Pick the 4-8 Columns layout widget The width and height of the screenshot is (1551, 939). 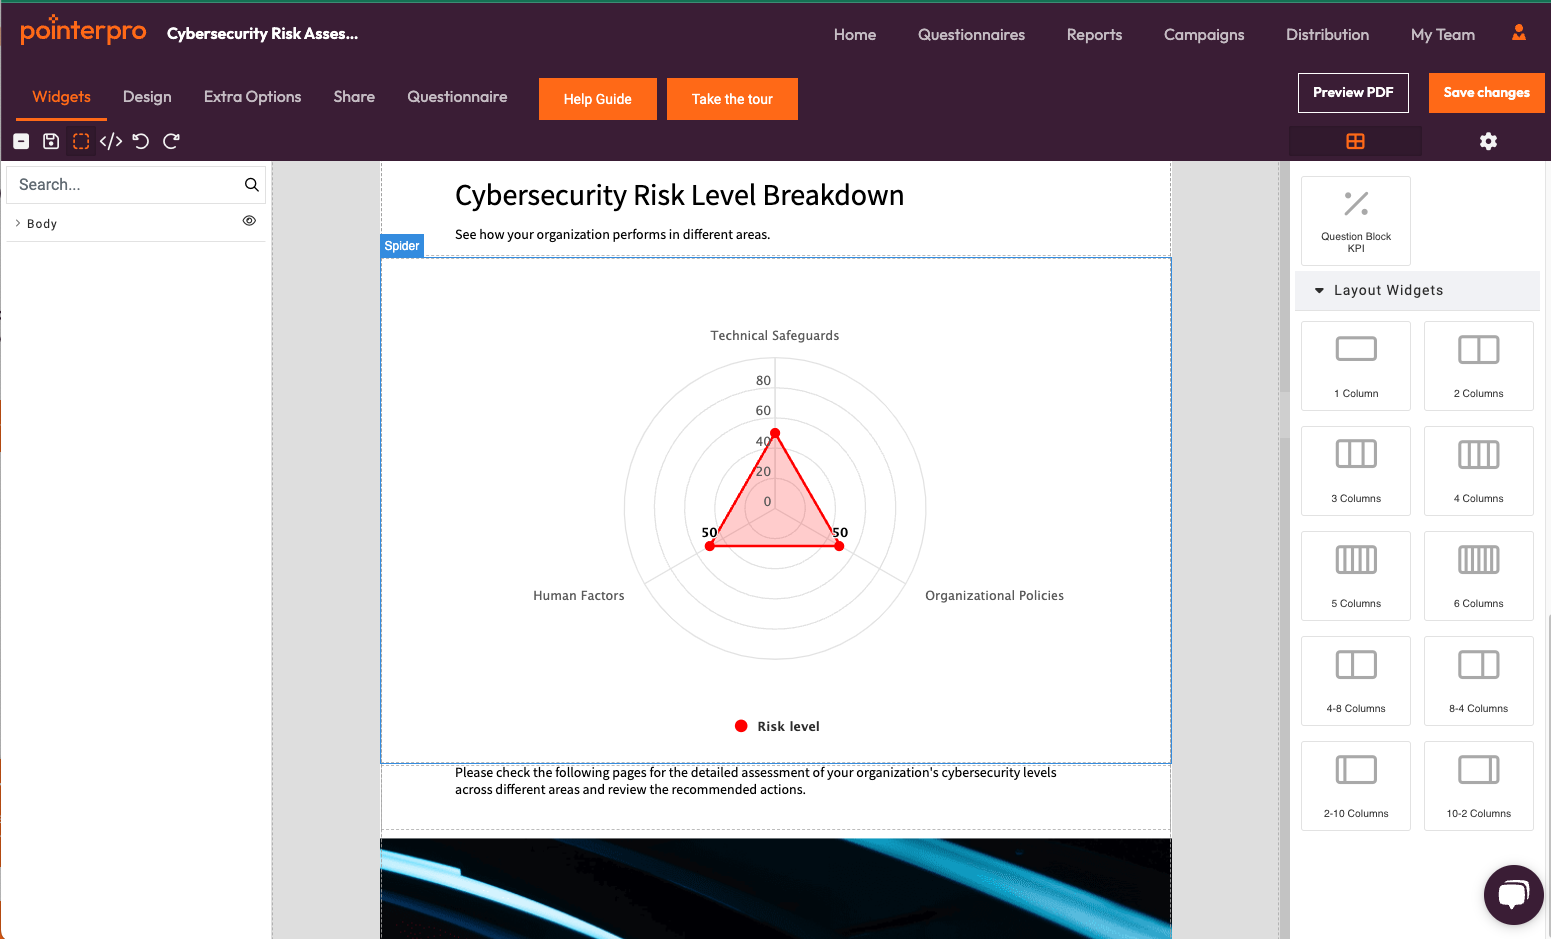[1356, 681]
